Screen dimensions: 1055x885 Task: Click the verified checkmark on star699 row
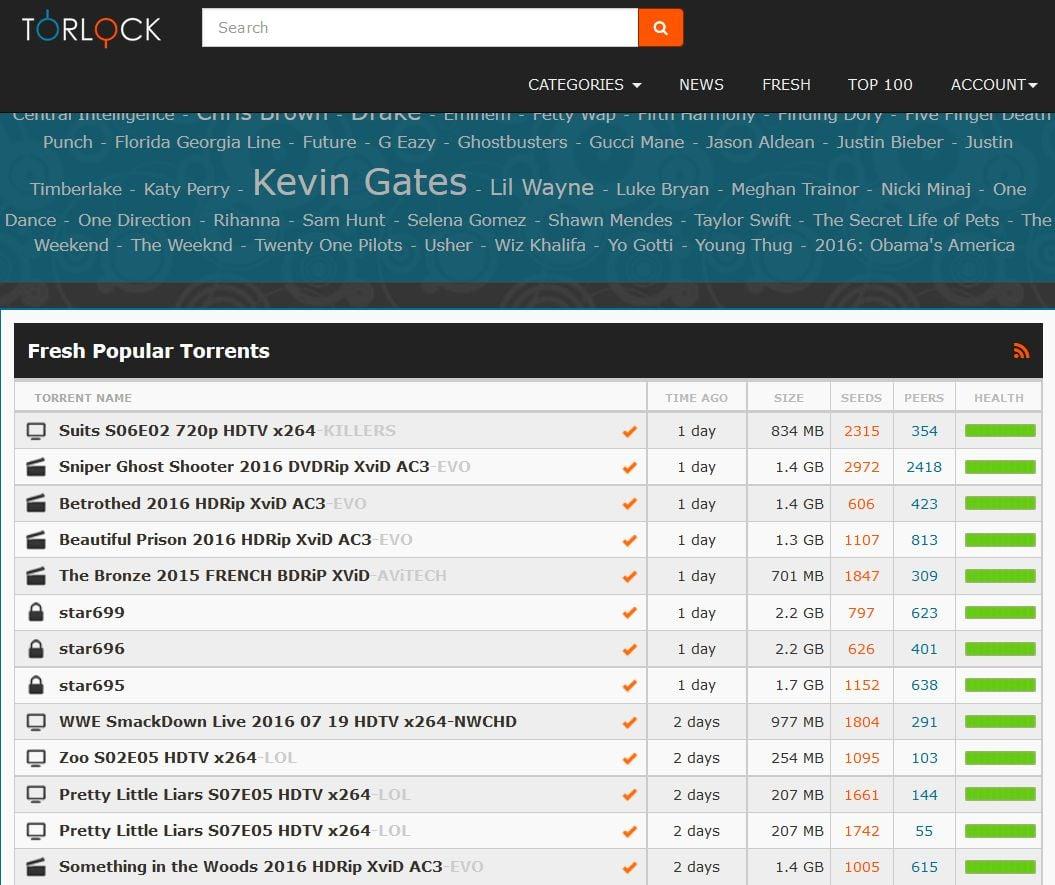(x=629, y=613)
